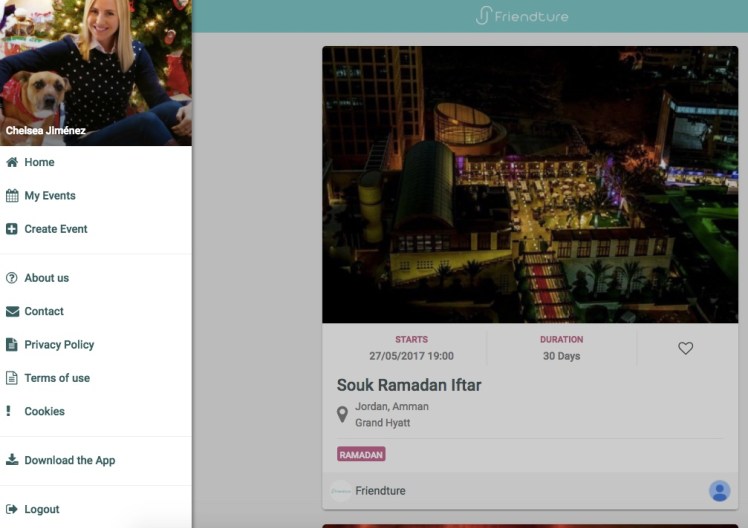Click the Privacy Policy document icon

click(12, 345)
